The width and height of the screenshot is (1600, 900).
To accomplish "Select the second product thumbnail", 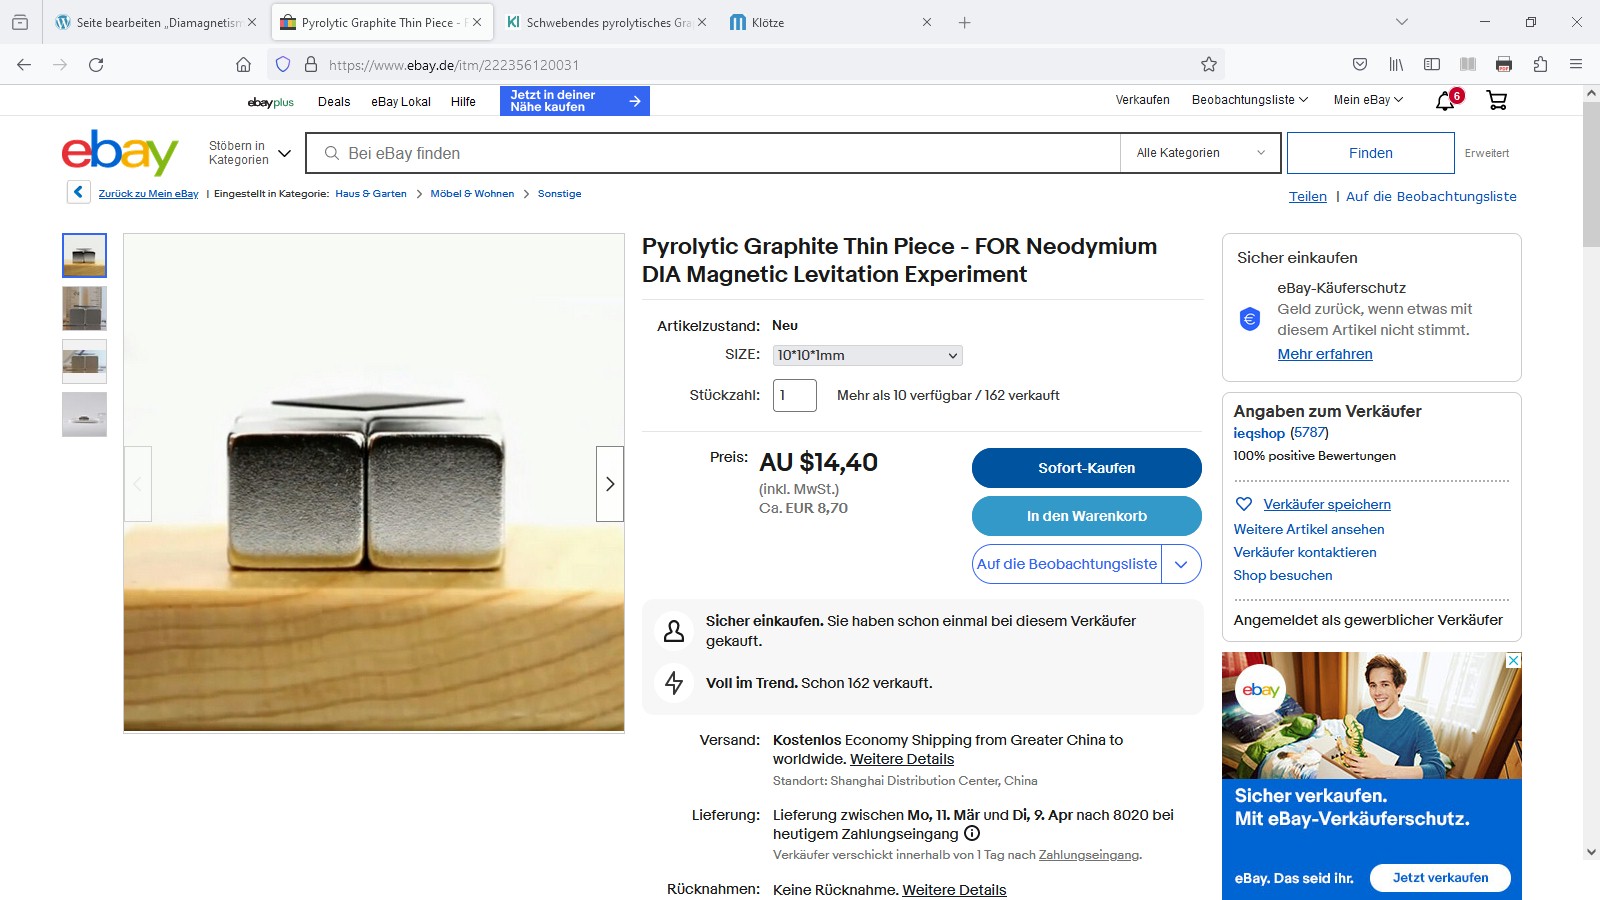I will pos(84,308).
